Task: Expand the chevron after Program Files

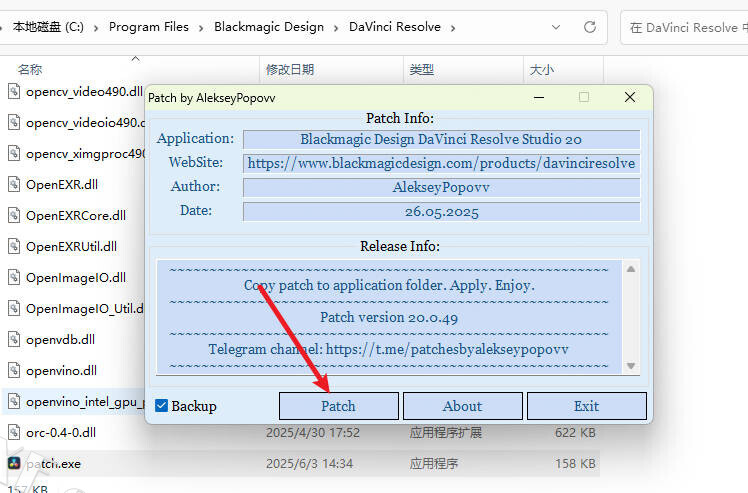Action: click(x=201, y=28)
